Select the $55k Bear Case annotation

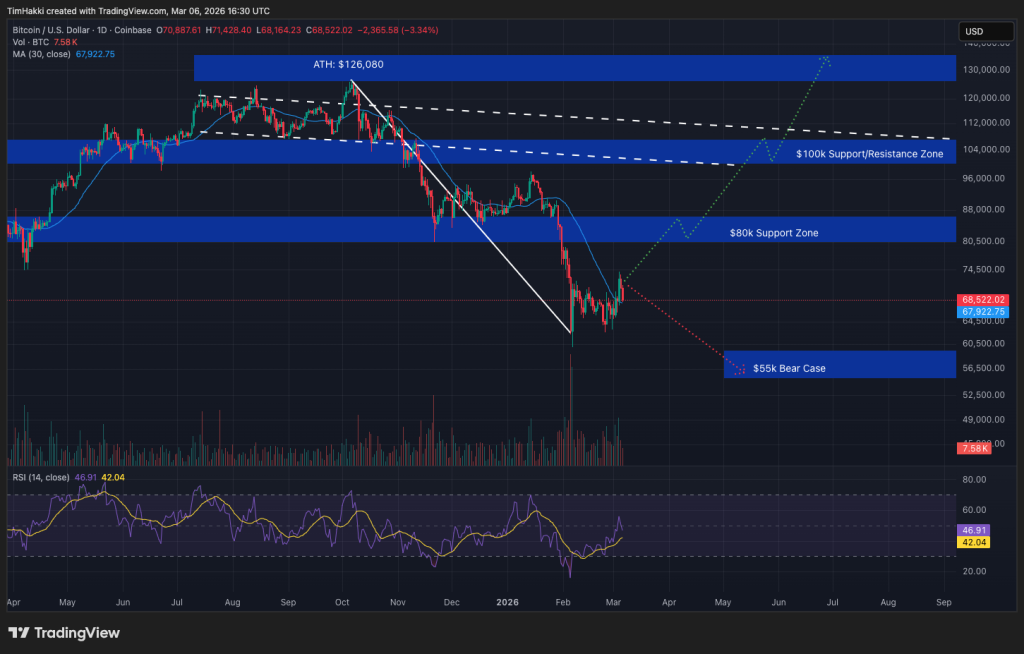coord(790,368)
